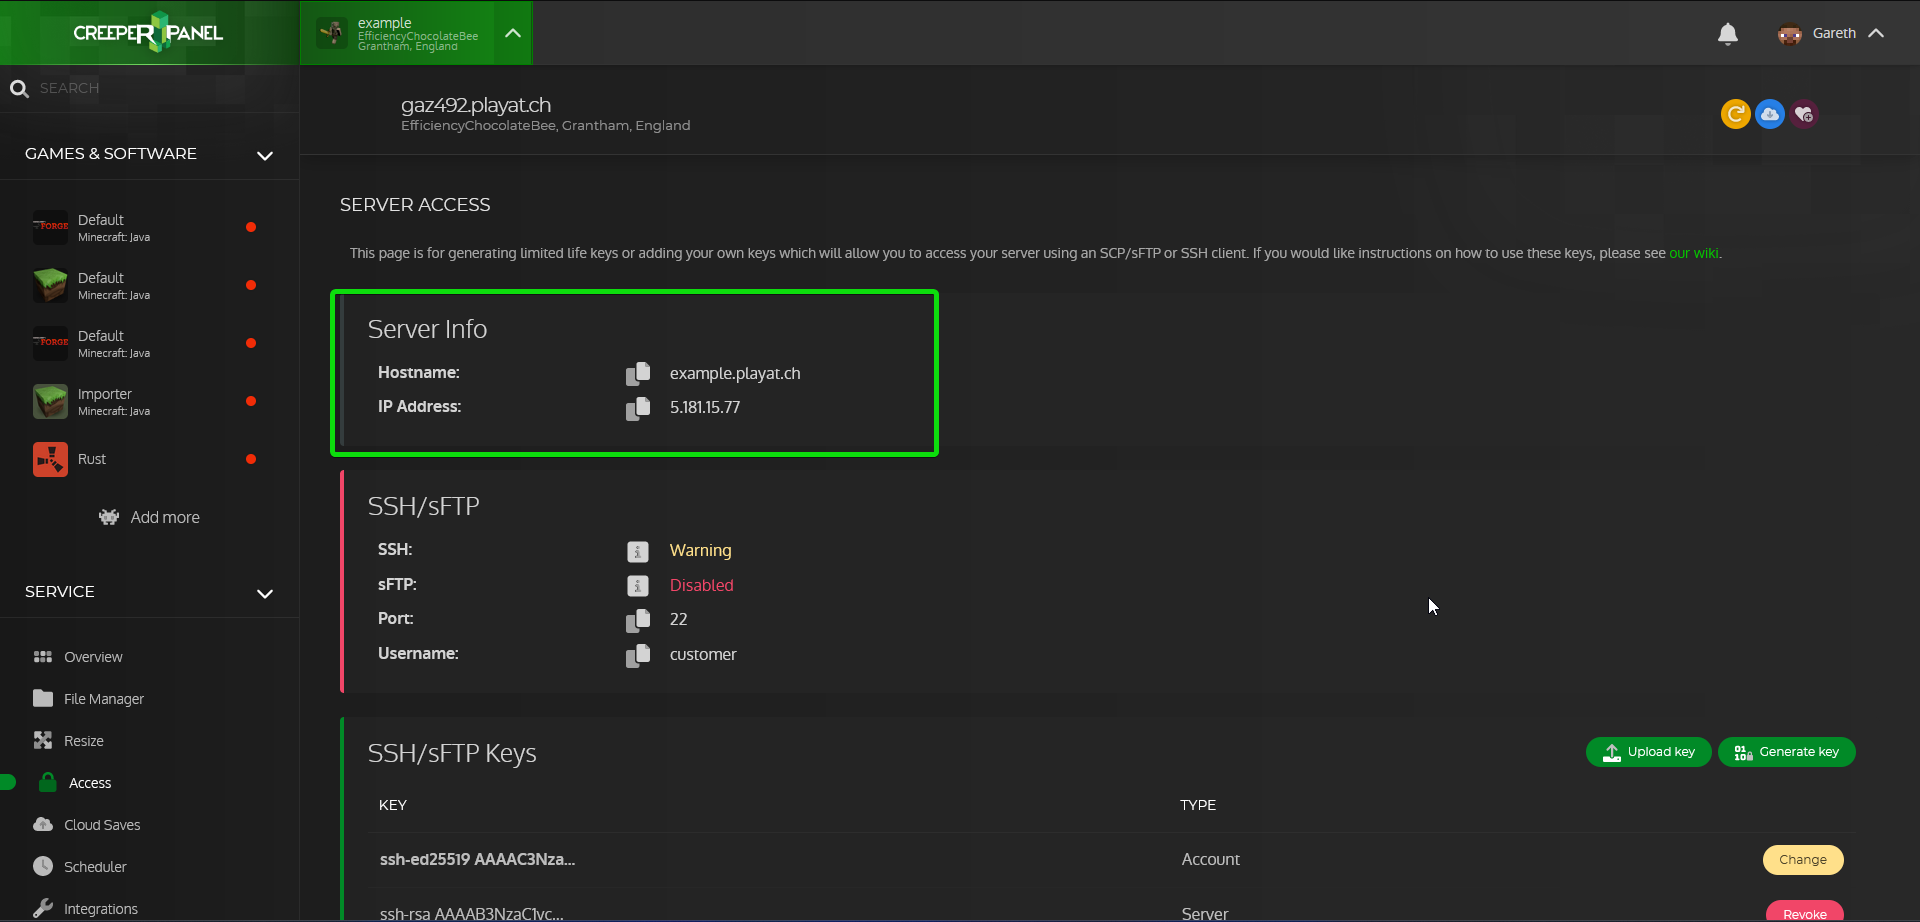
Task: Click the KEY column header
Action: pyautogui.click(x=392, y=806)
